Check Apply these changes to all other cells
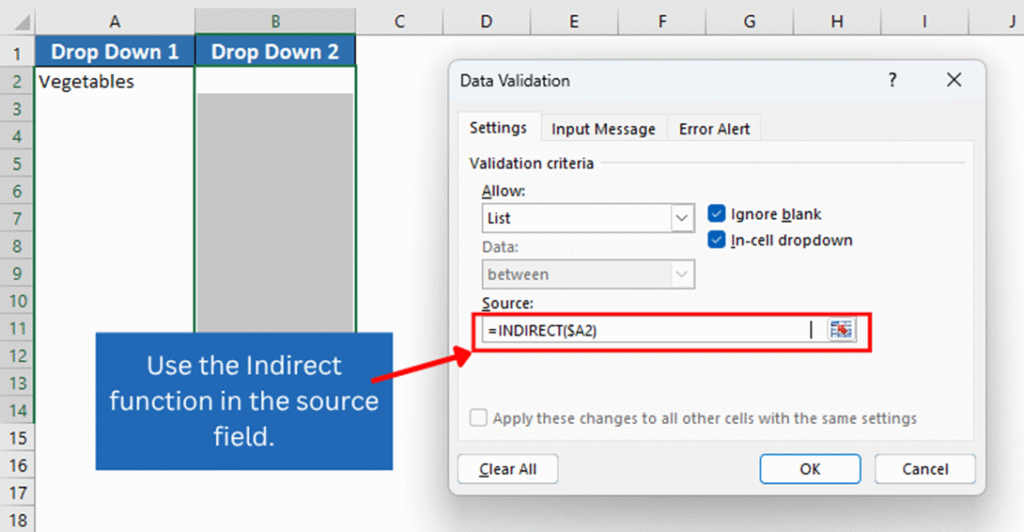The width and height of the screenshot is (1024, 532). 478,418
